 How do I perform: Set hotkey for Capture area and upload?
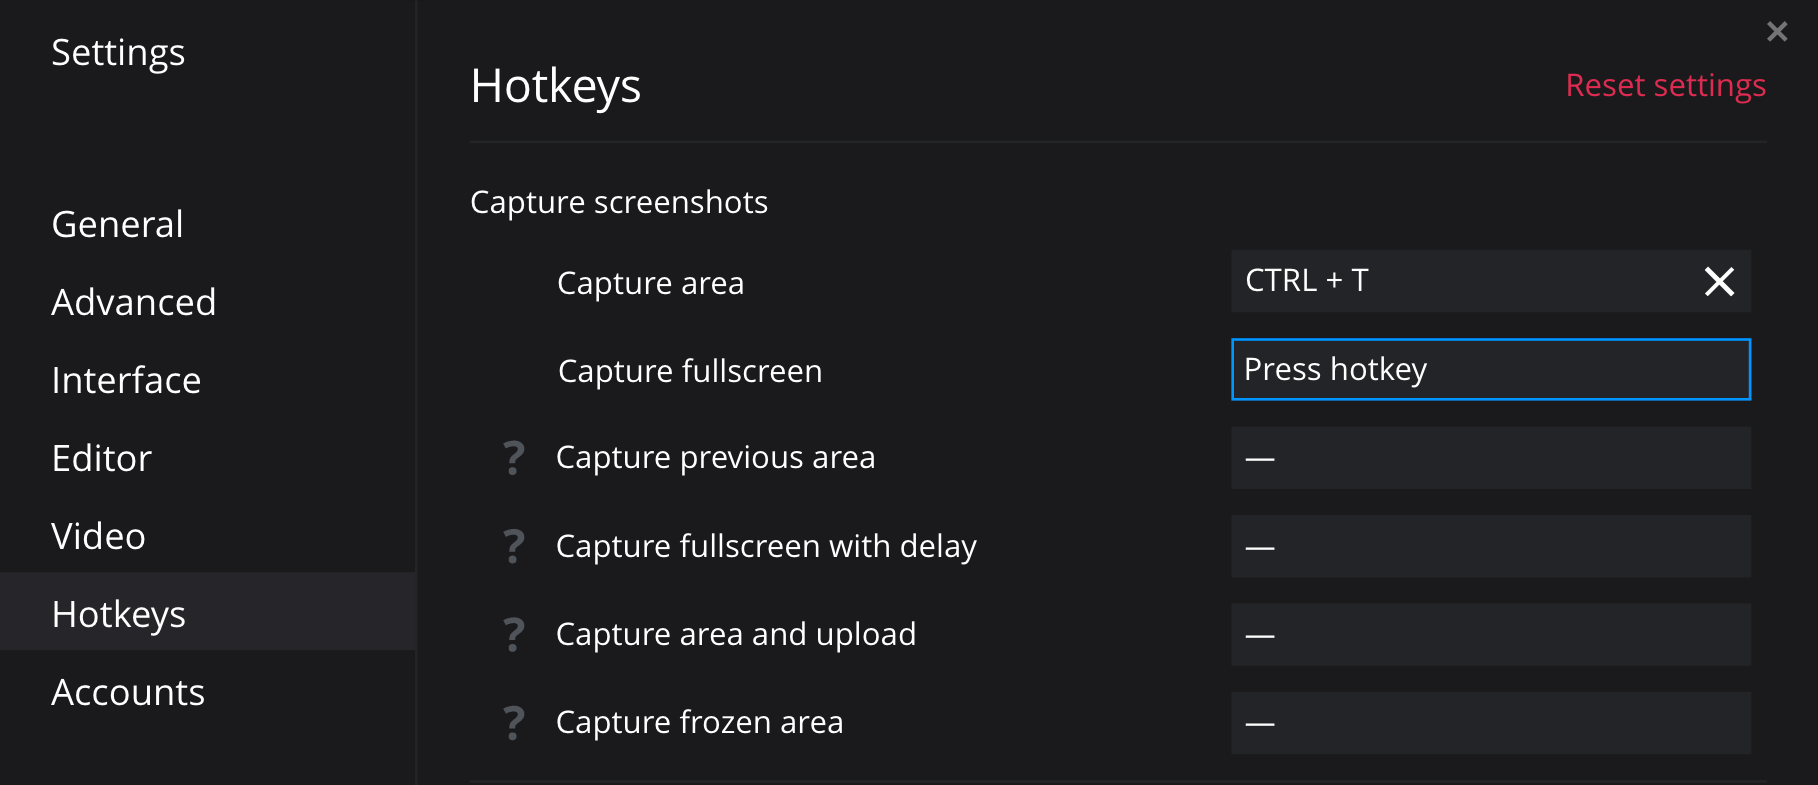[1490, 634]
